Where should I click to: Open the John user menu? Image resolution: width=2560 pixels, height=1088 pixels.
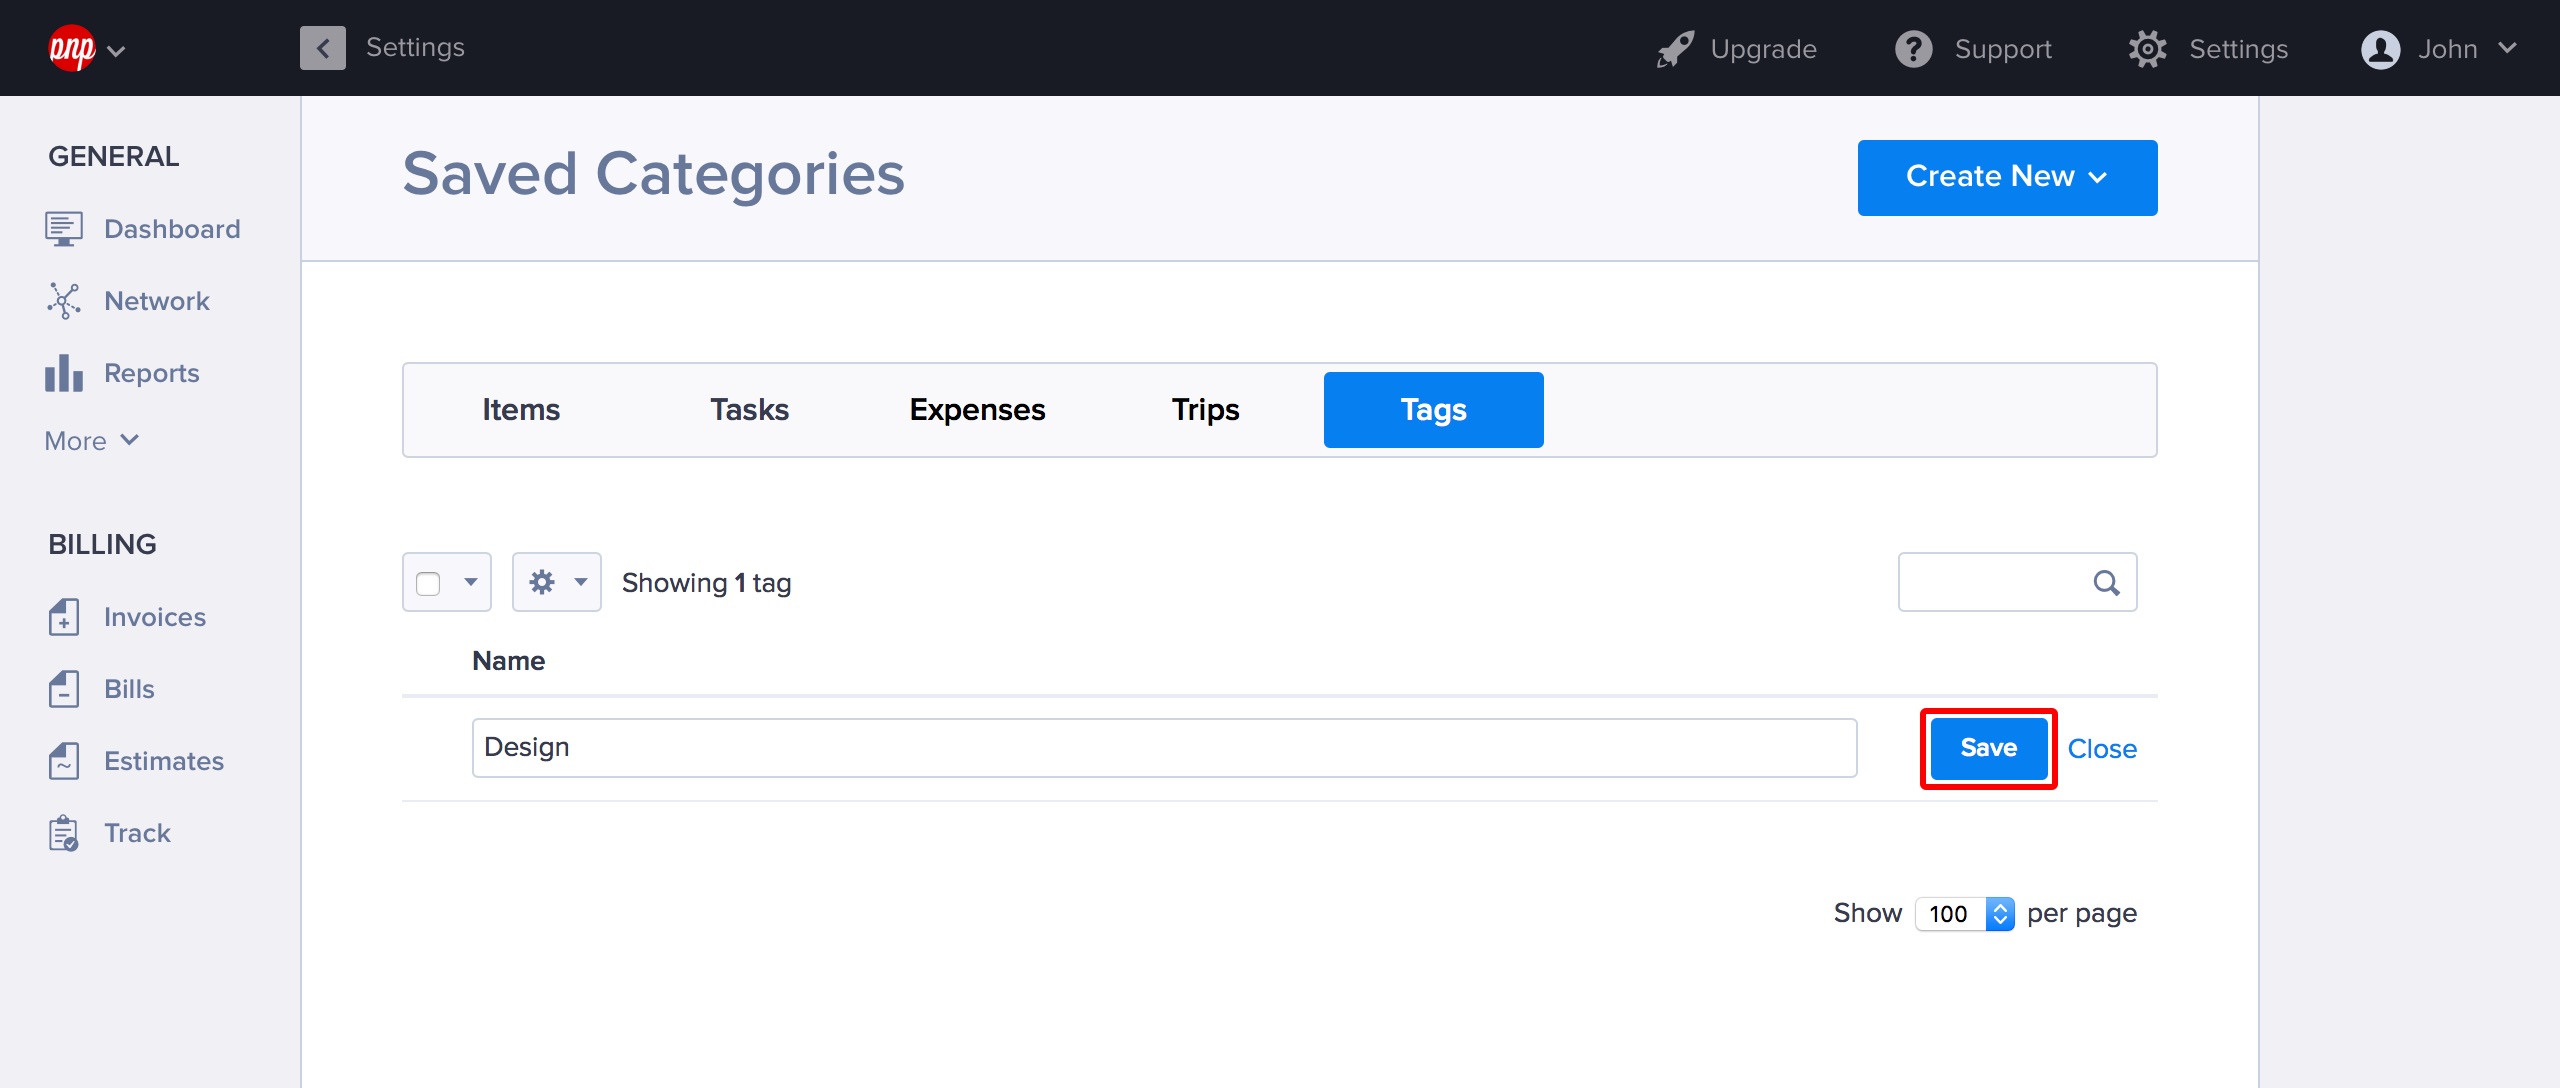tap(2439, 49)
